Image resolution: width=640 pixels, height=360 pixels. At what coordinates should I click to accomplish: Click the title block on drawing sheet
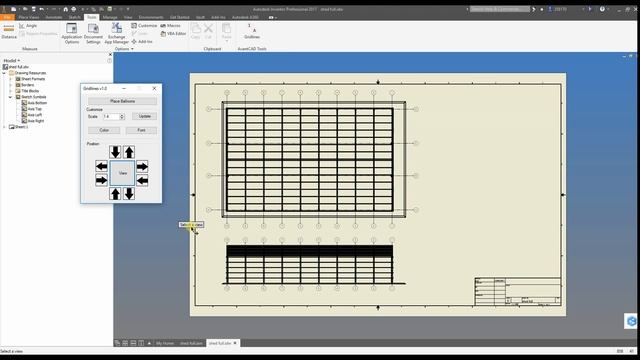pos(518,291)
